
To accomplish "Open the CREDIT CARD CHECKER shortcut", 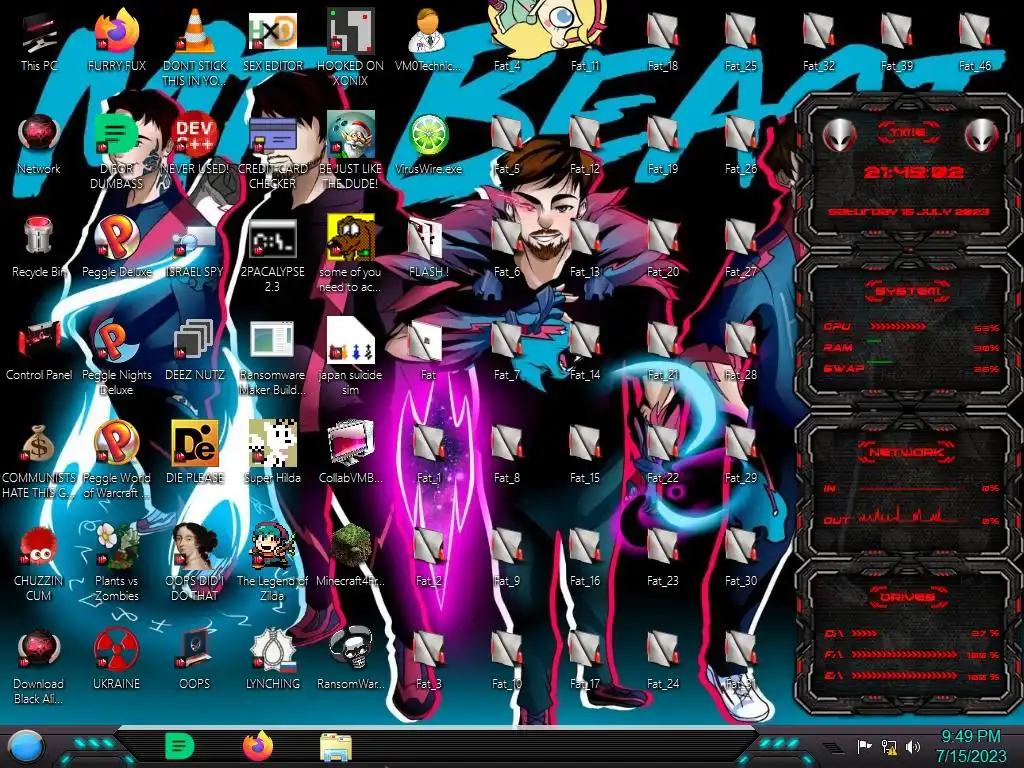I will click(273, 151).
